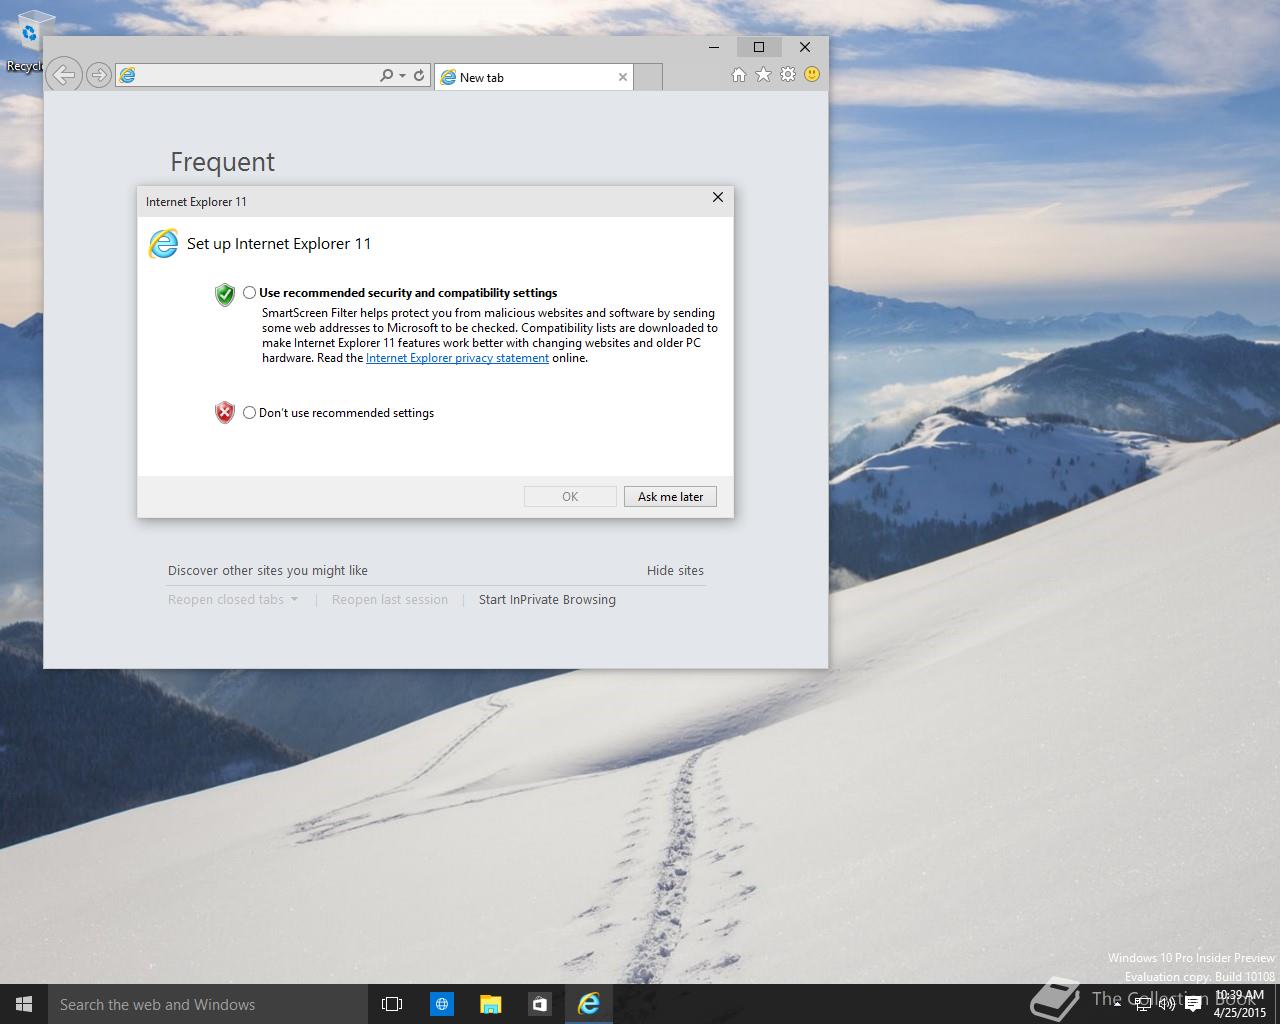This screenshot has height=1024, width=1280.
Task: Open the Action Center notifications icon
Action: click(x=1192, y=1005)
